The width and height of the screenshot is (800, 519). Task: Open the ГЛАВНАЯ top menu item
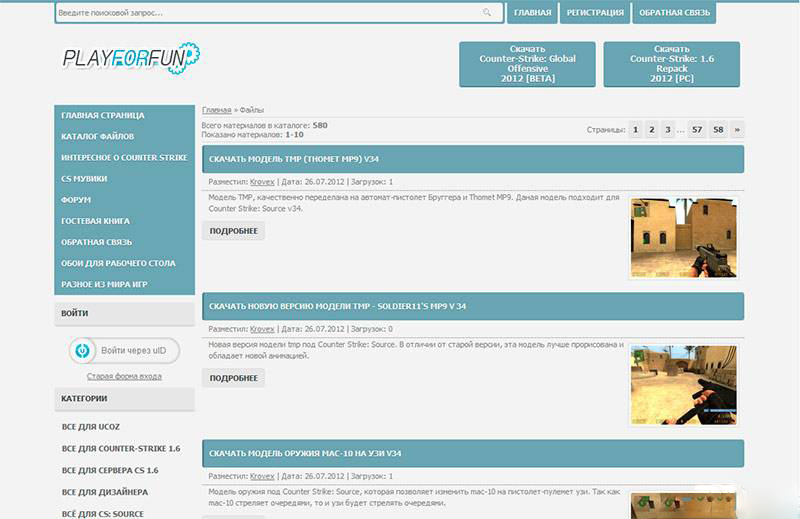[x=532, y=13]
